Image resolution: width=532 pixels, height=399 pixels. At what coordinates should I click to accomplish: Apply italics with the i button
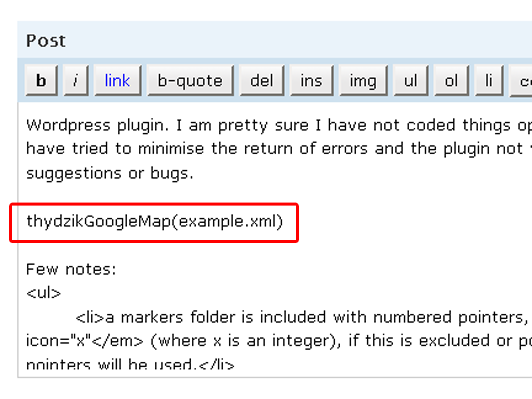pyautogui.click(x=76, y=80)
